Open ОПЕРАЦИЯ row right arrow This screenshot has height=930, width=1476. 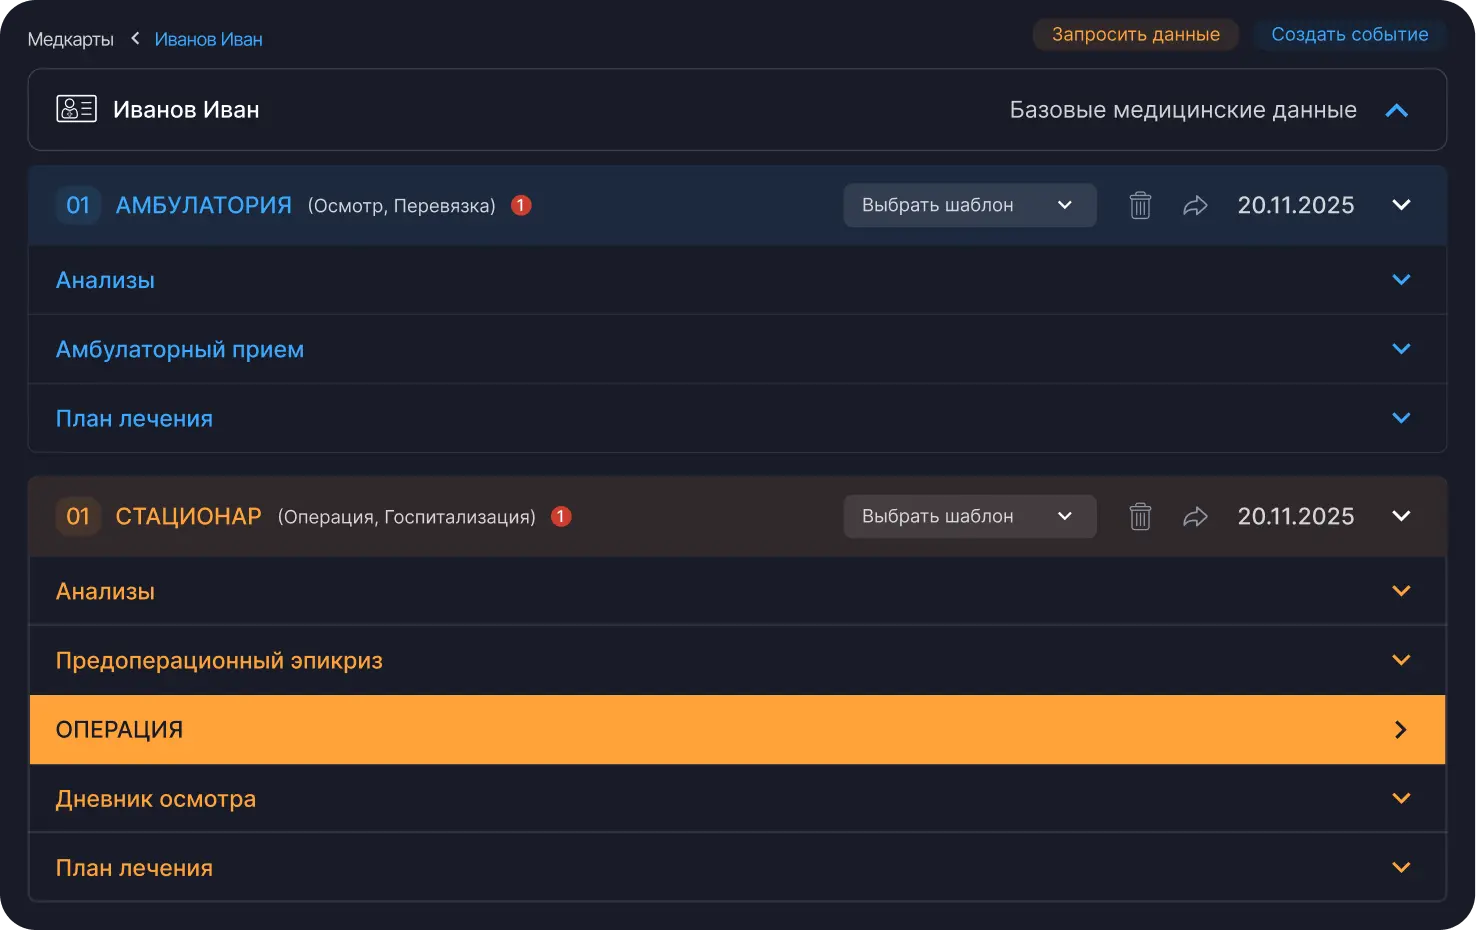(x=1401, y=730)
